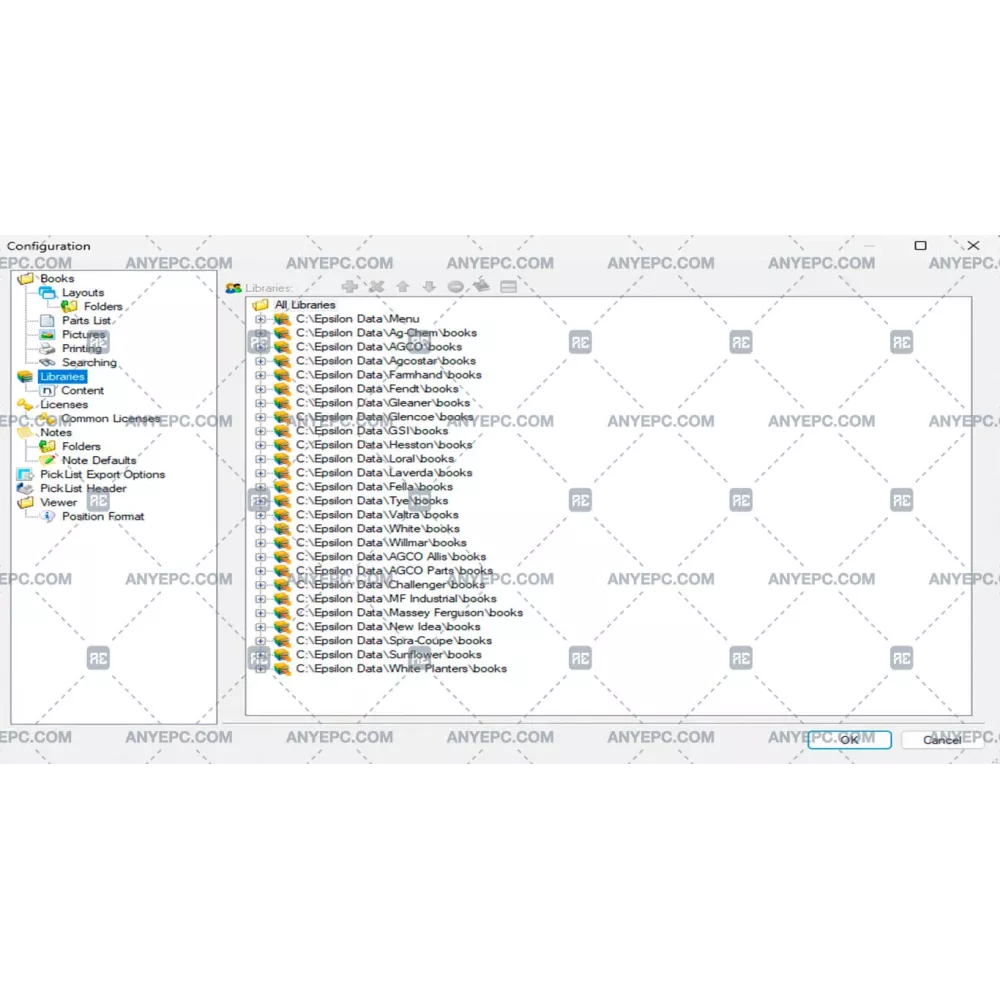This screenshot has height=1000, width=1000.
Task: Expand the Challenger\books library node
Action: [x=260, y=585]
